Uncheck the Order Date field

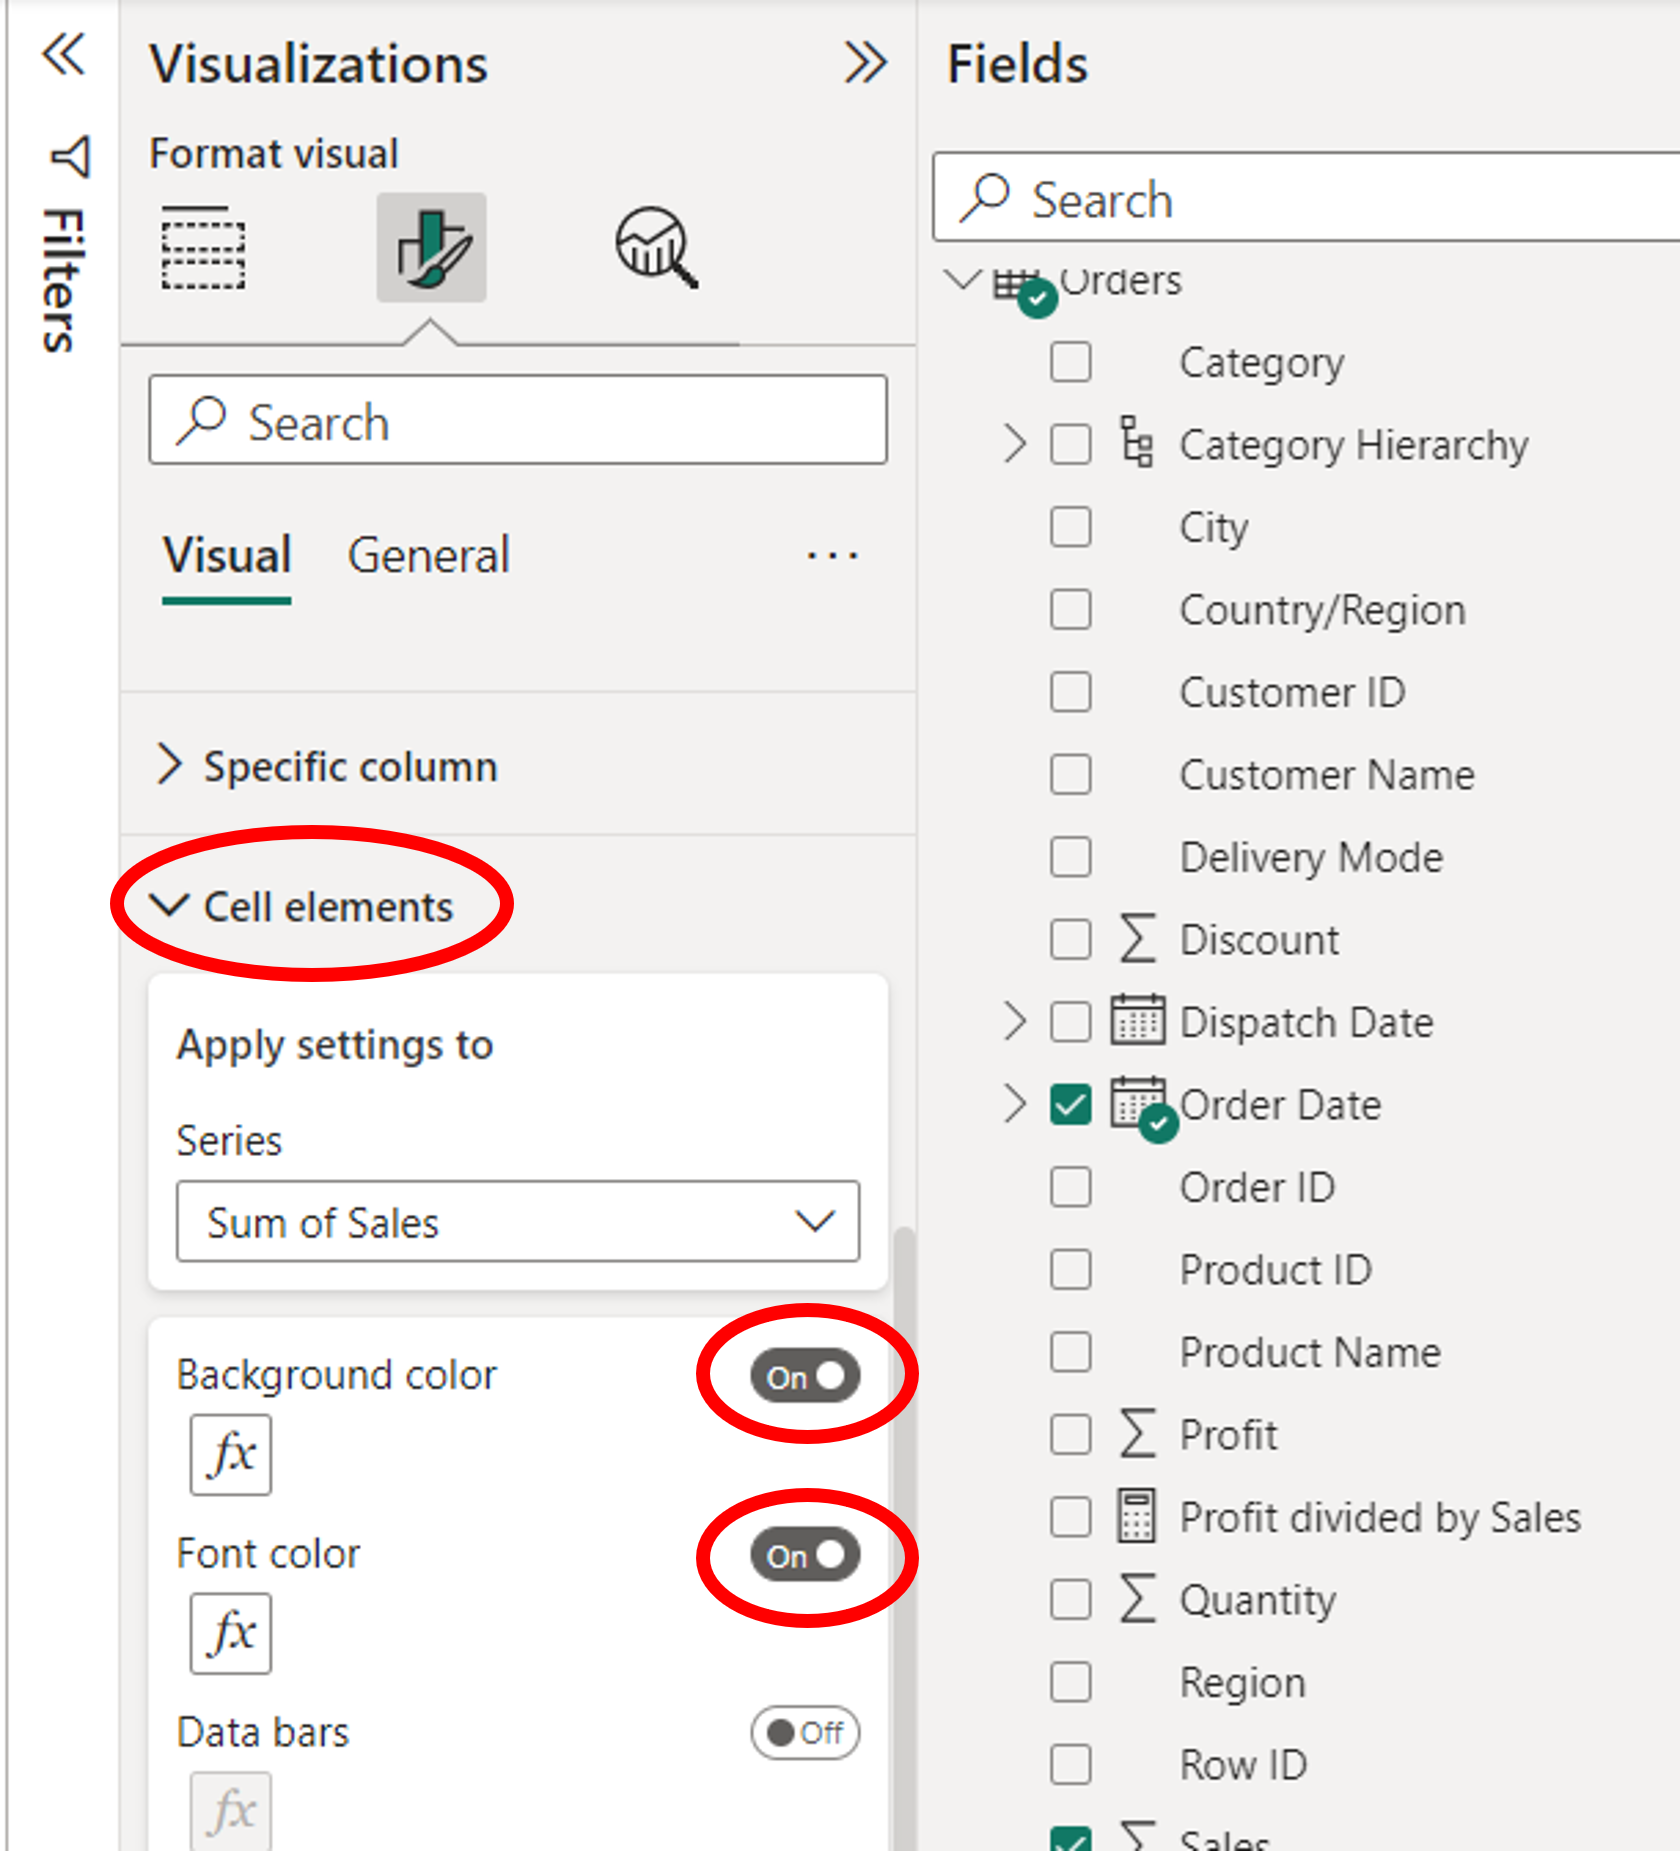1070,1105
